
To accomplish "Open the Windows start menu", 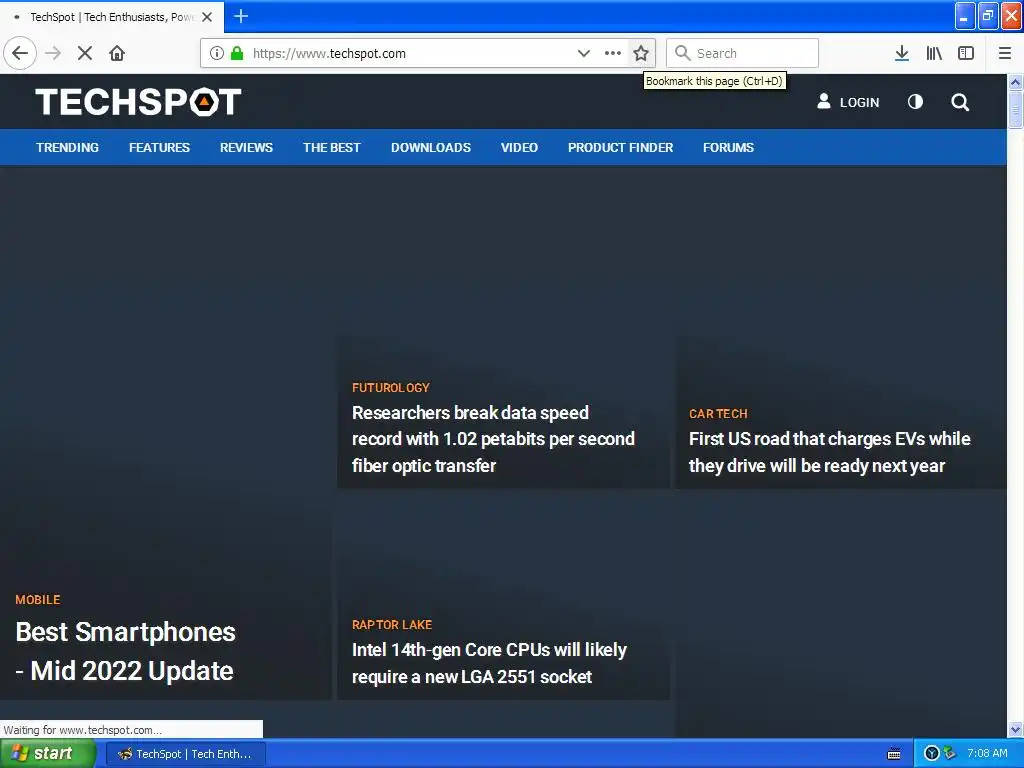I will pos(48,754).
